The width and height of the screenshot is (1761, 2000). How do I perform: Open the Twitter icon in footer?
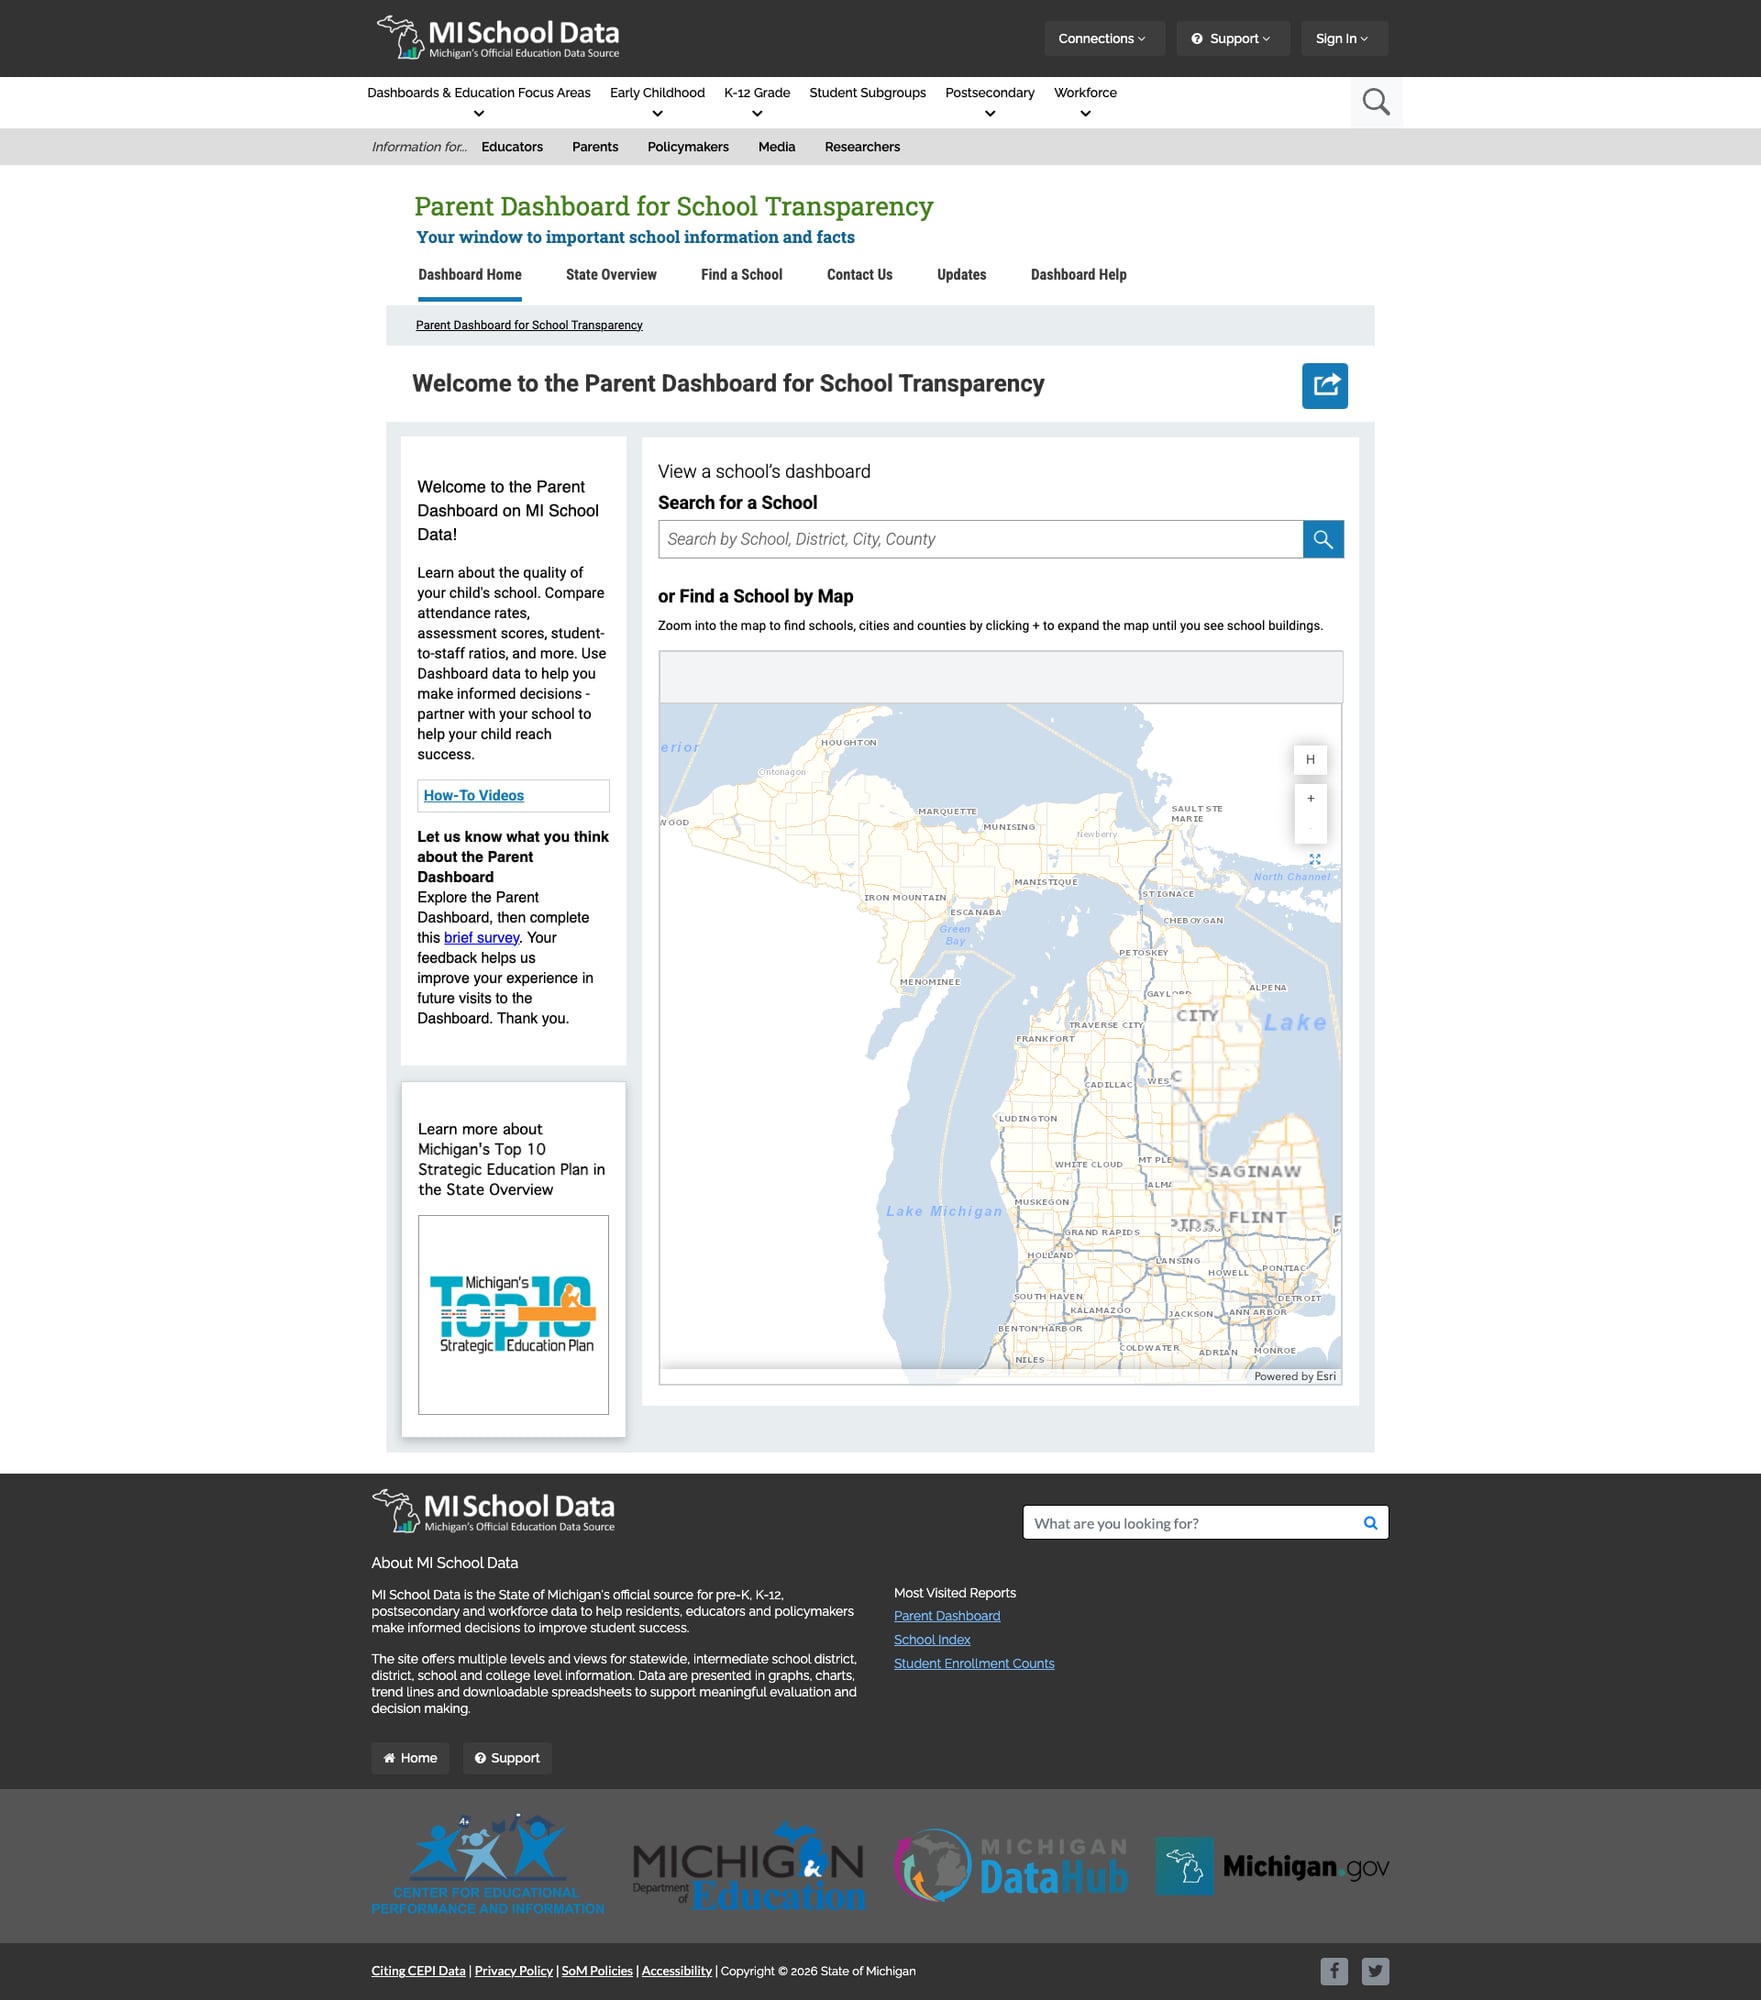(1375, 1971)
